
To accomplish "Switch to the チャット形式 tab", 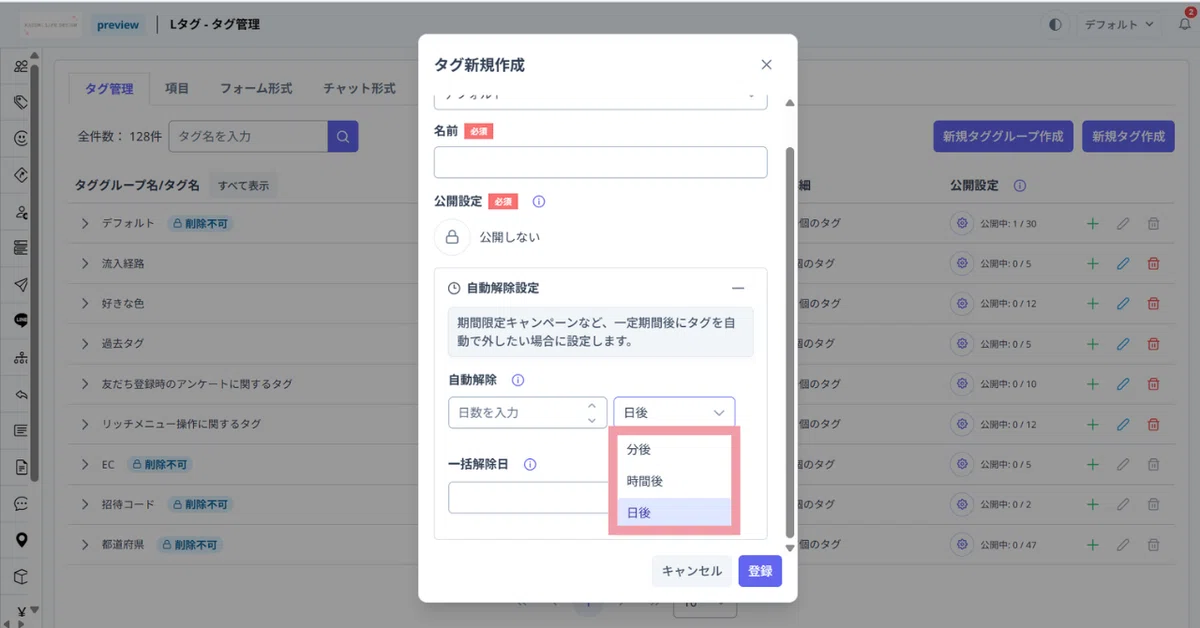I will pyautogui.click(x=359, y=88).
